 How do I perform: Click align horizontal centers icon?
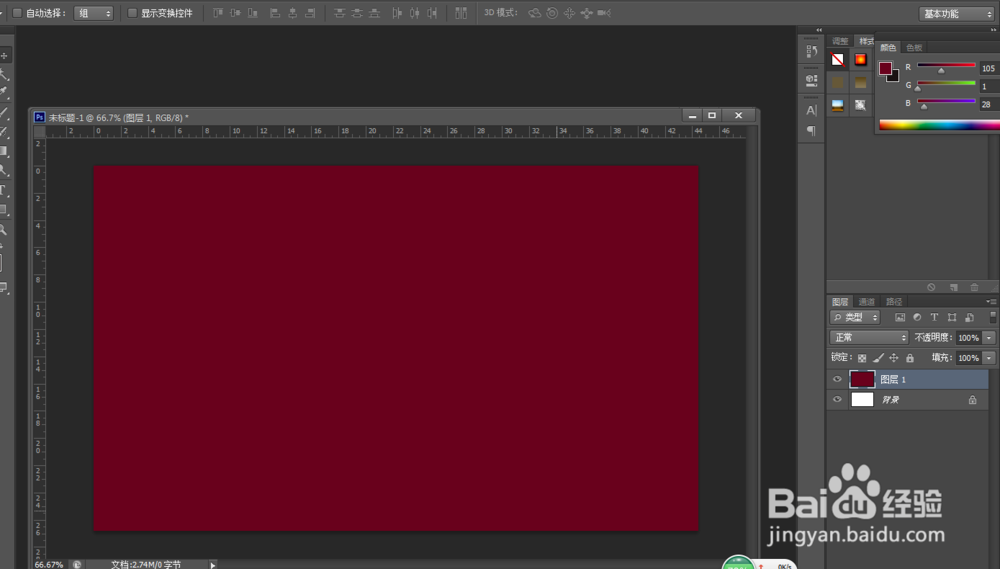point(293,13)
